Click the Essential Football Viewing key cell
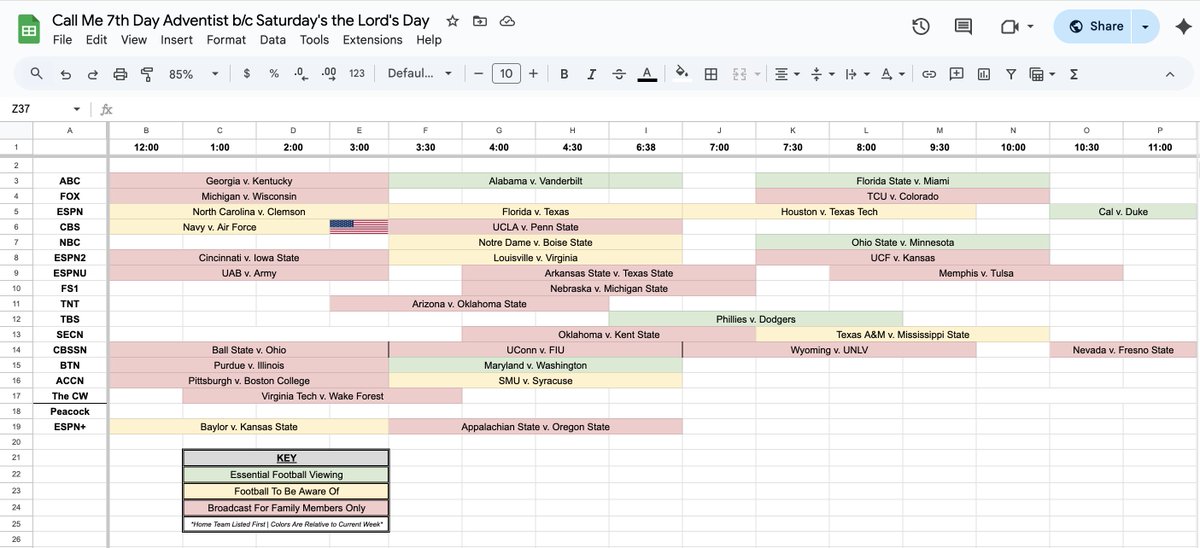 point(286,474)
